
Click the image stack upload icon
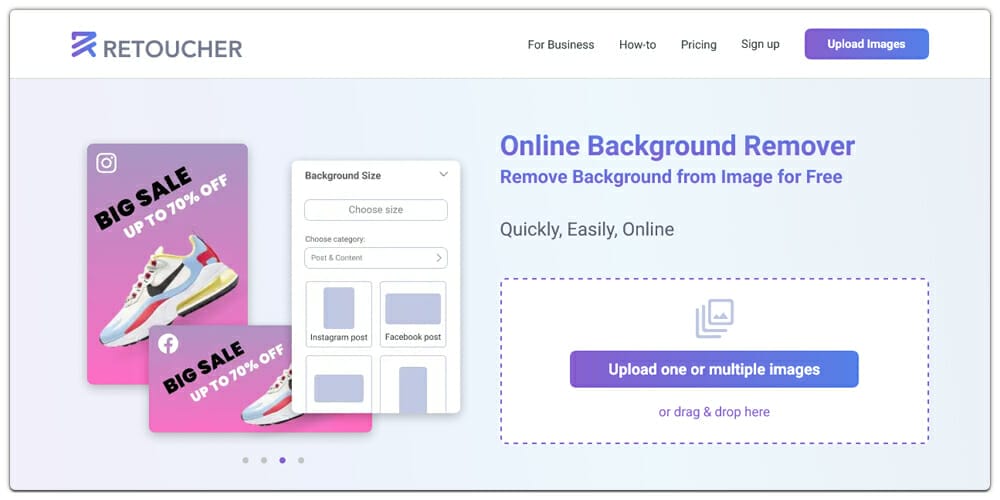[x=715, y=318]
